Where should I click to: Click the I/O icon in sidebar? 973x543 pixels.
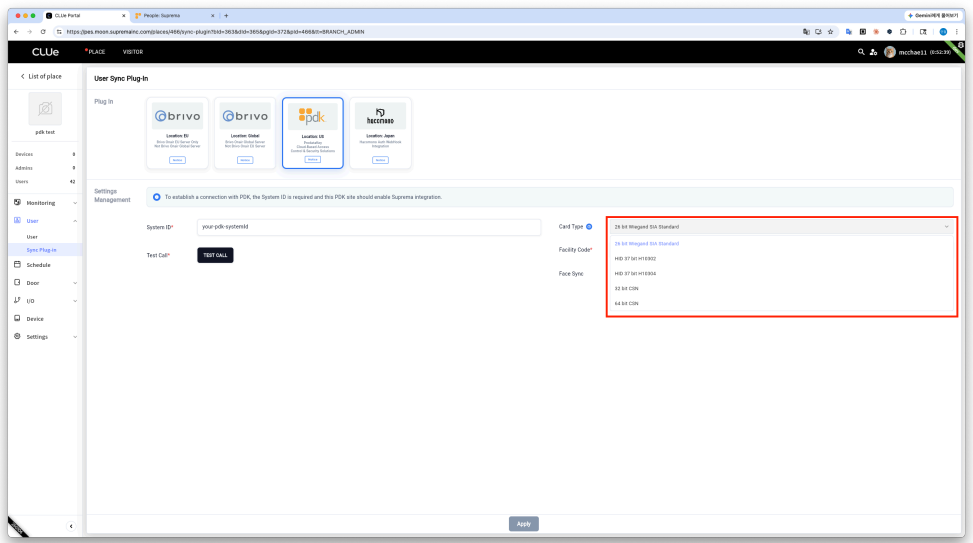[17, 300]
